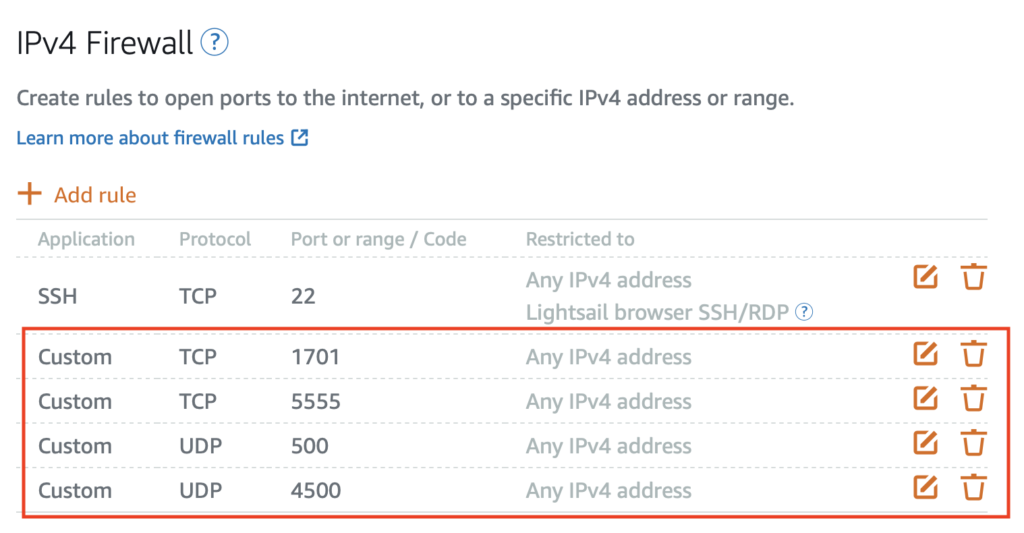Click the external link icon after Learn more
The image size is (1024, 533).
pos(299,138)
